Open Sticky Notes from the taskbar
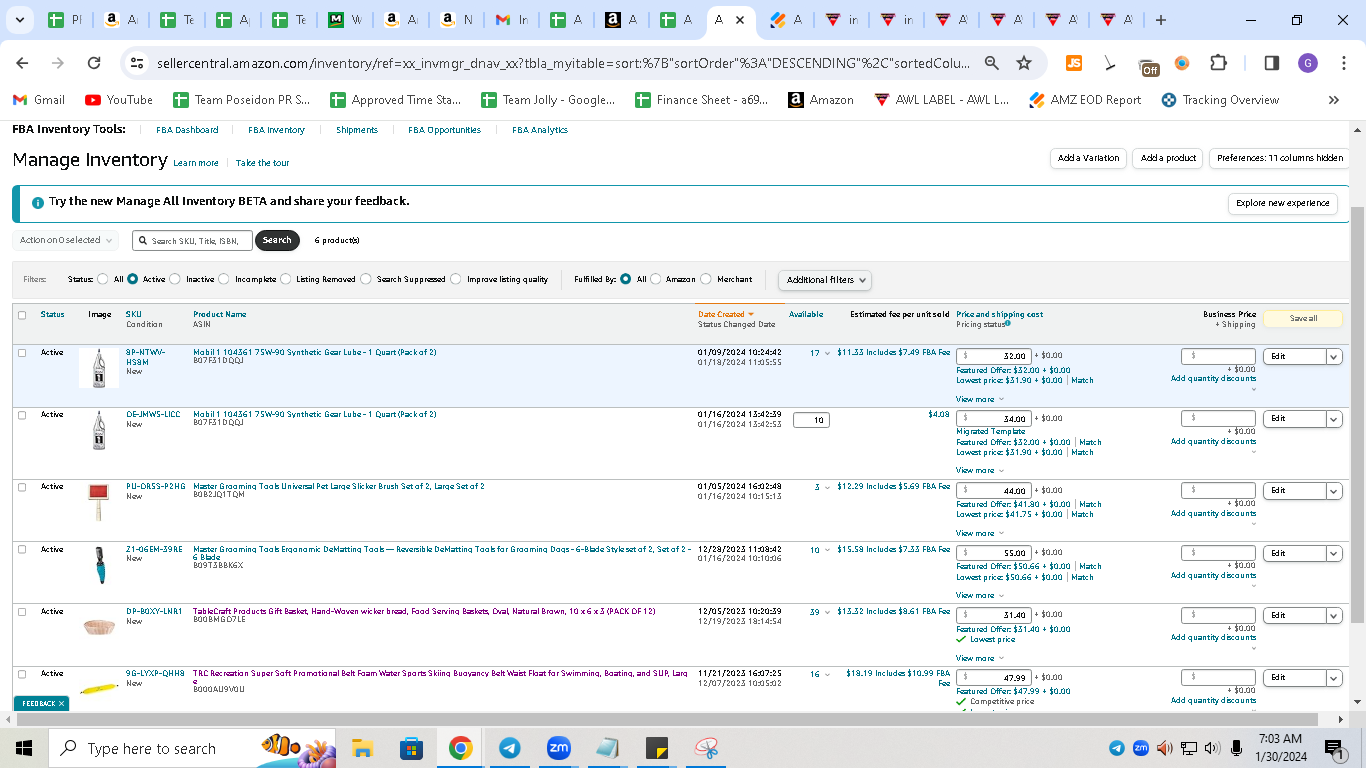Image resolution: width=1366 pixels, height=768 pixels. coord(656,748)
